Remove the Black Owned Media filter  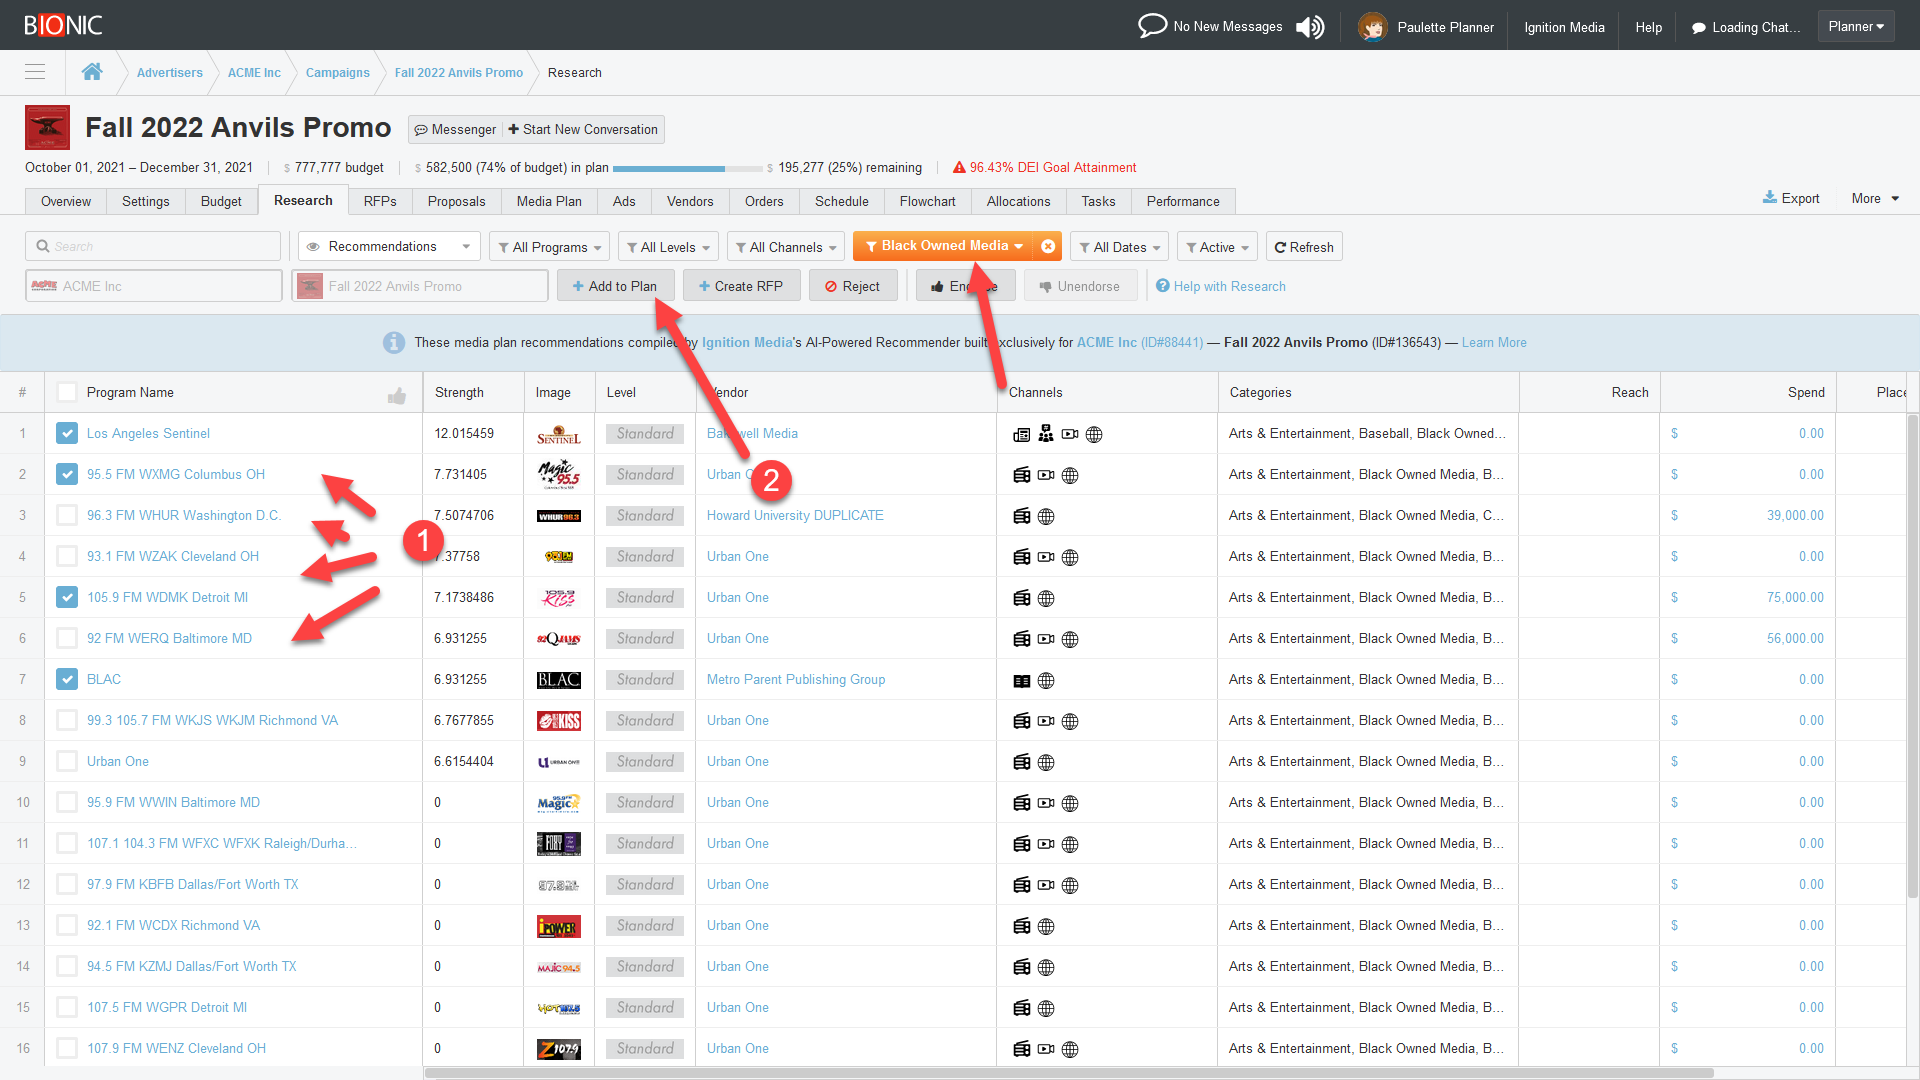(1048, 246)
